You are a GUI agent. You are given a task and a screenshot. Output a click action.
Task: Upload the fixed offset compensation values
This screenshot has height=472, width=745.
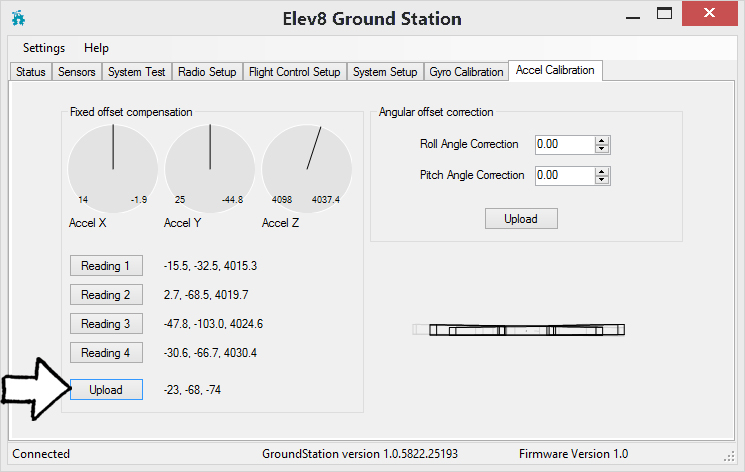click(106, 390)
